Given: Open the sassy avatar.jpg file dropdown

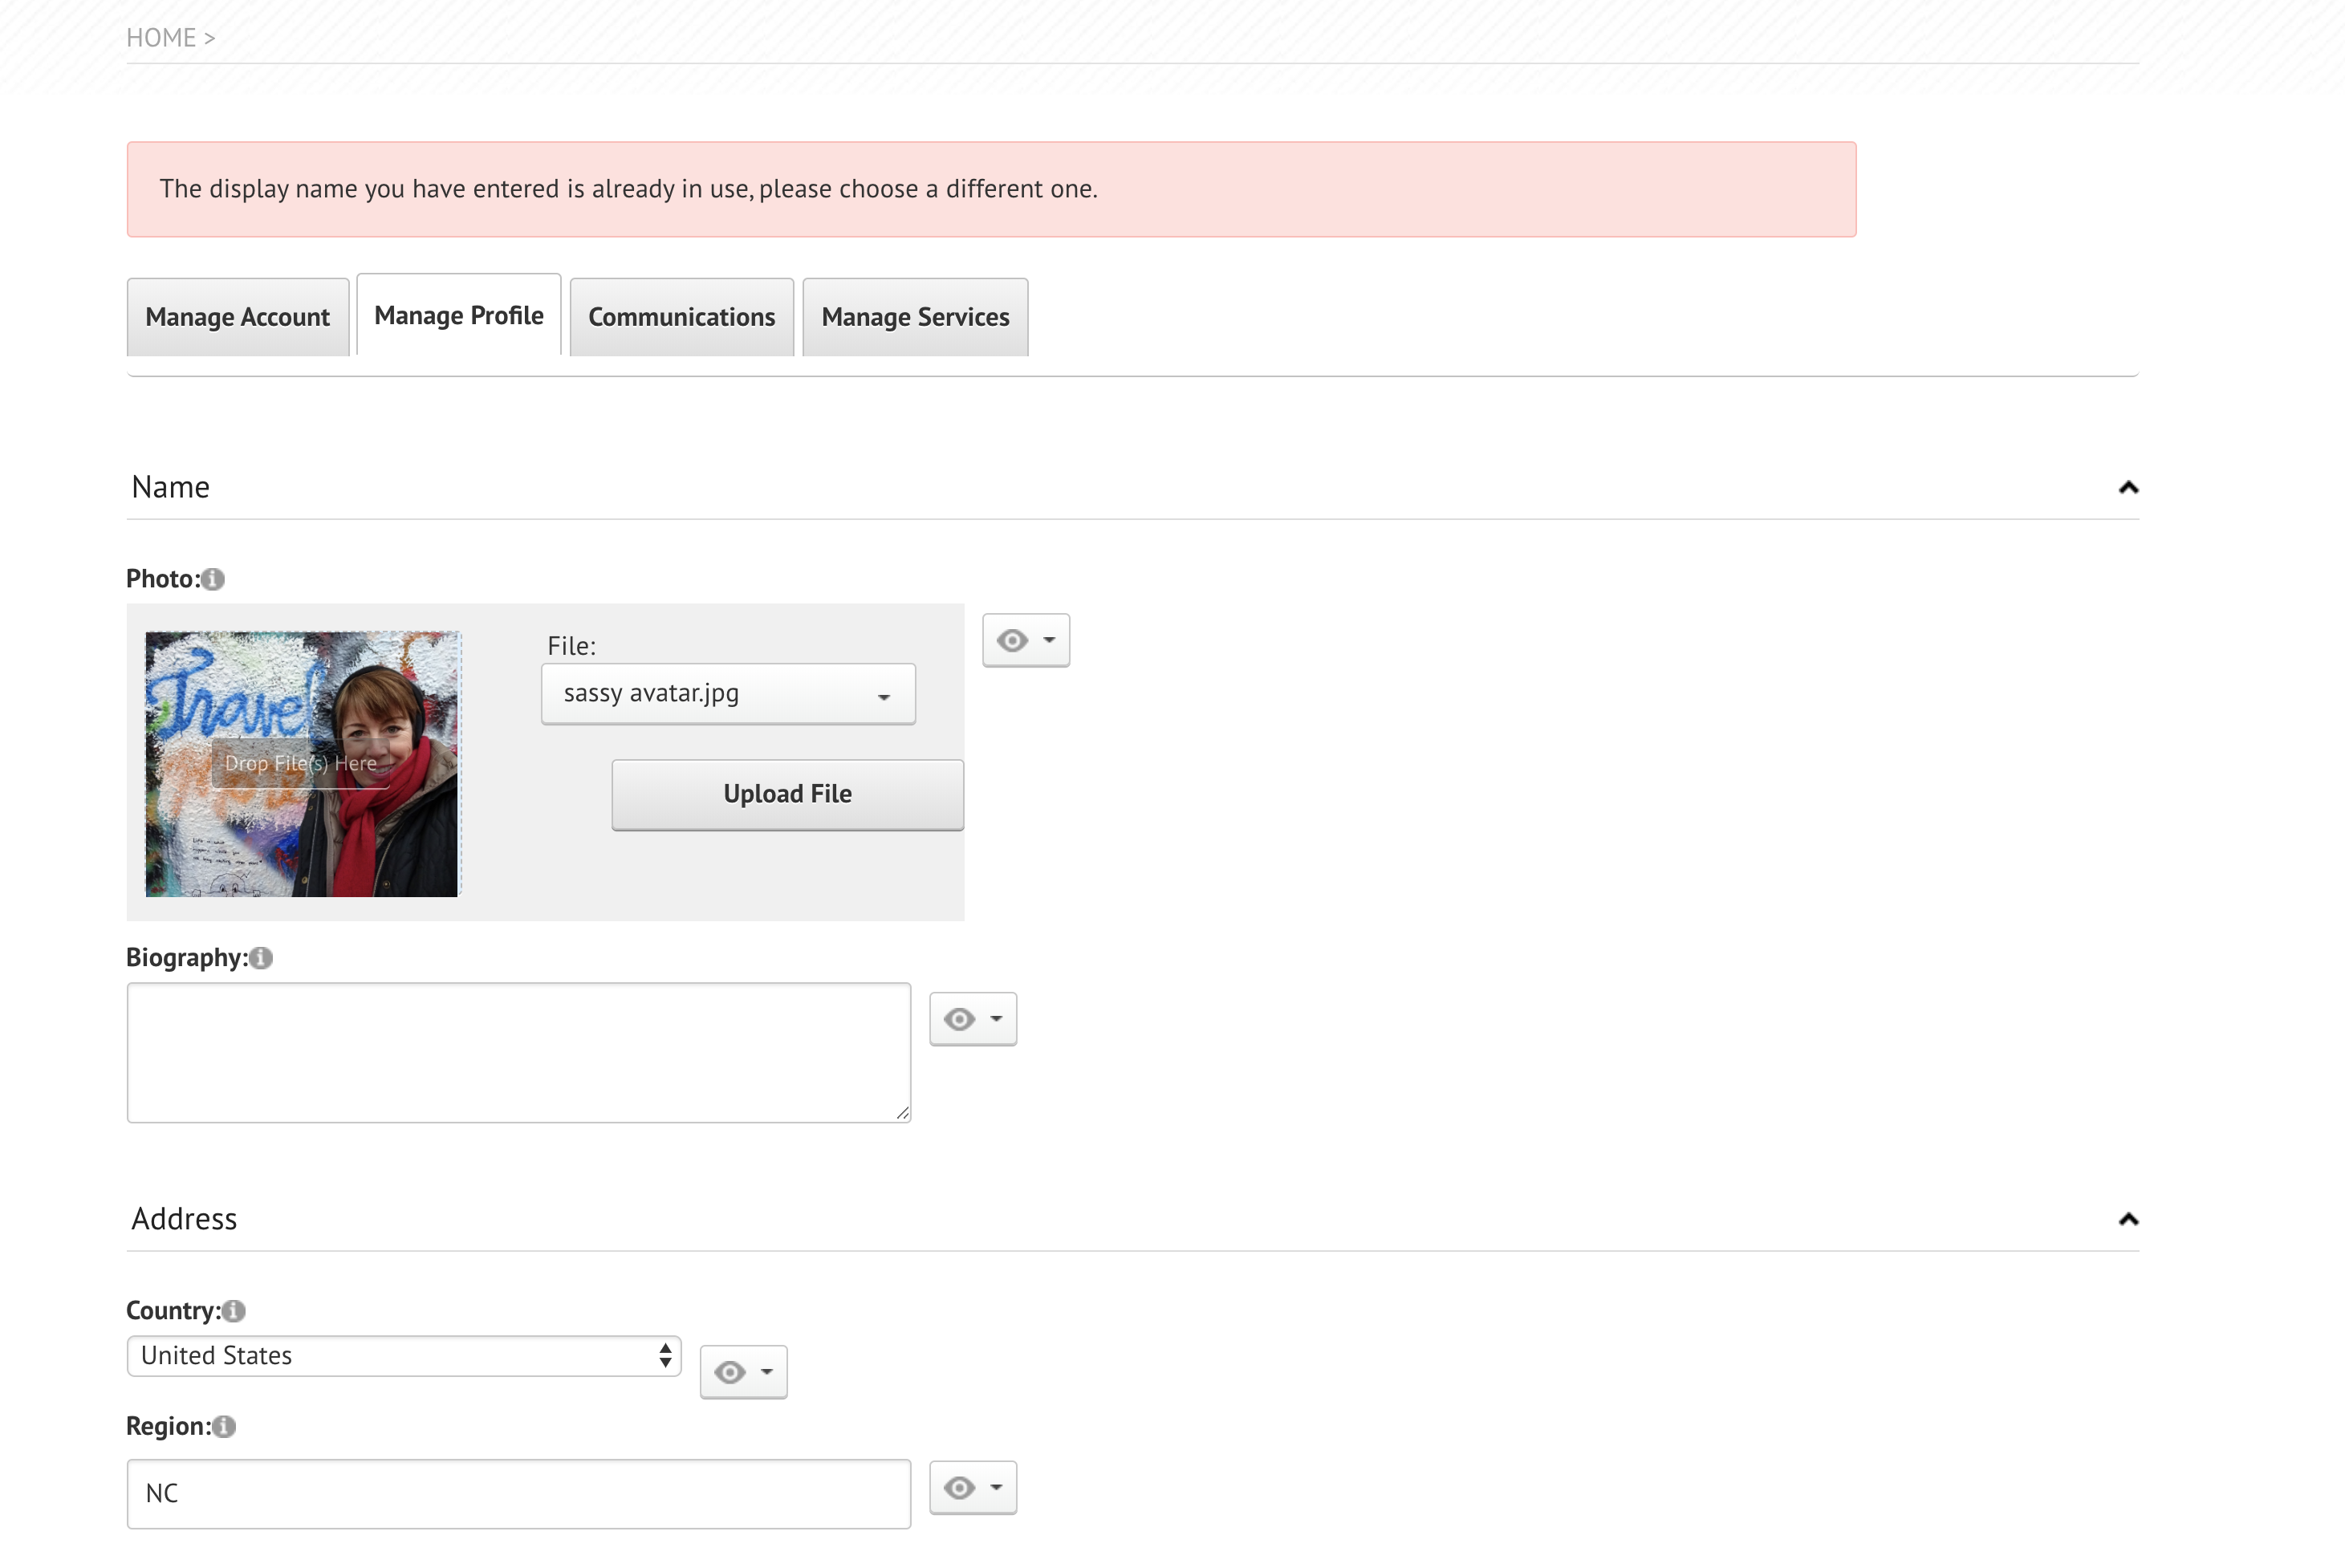Looking at the screenshot, I should point(728,694).
